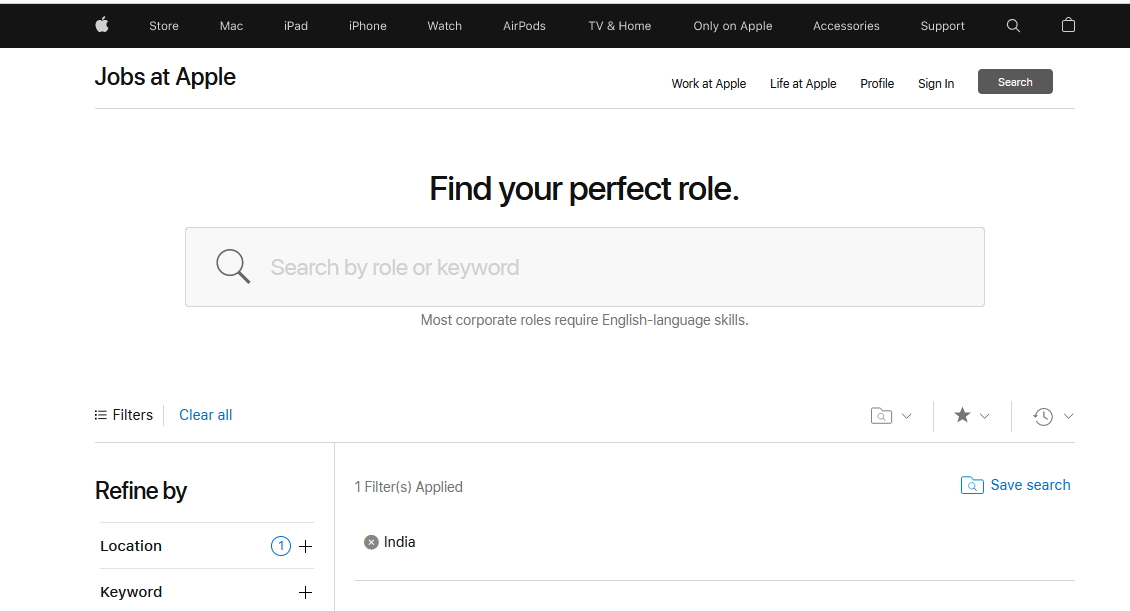
Task: Open the chevron beside the favorites star
Action: coord(985,416)
